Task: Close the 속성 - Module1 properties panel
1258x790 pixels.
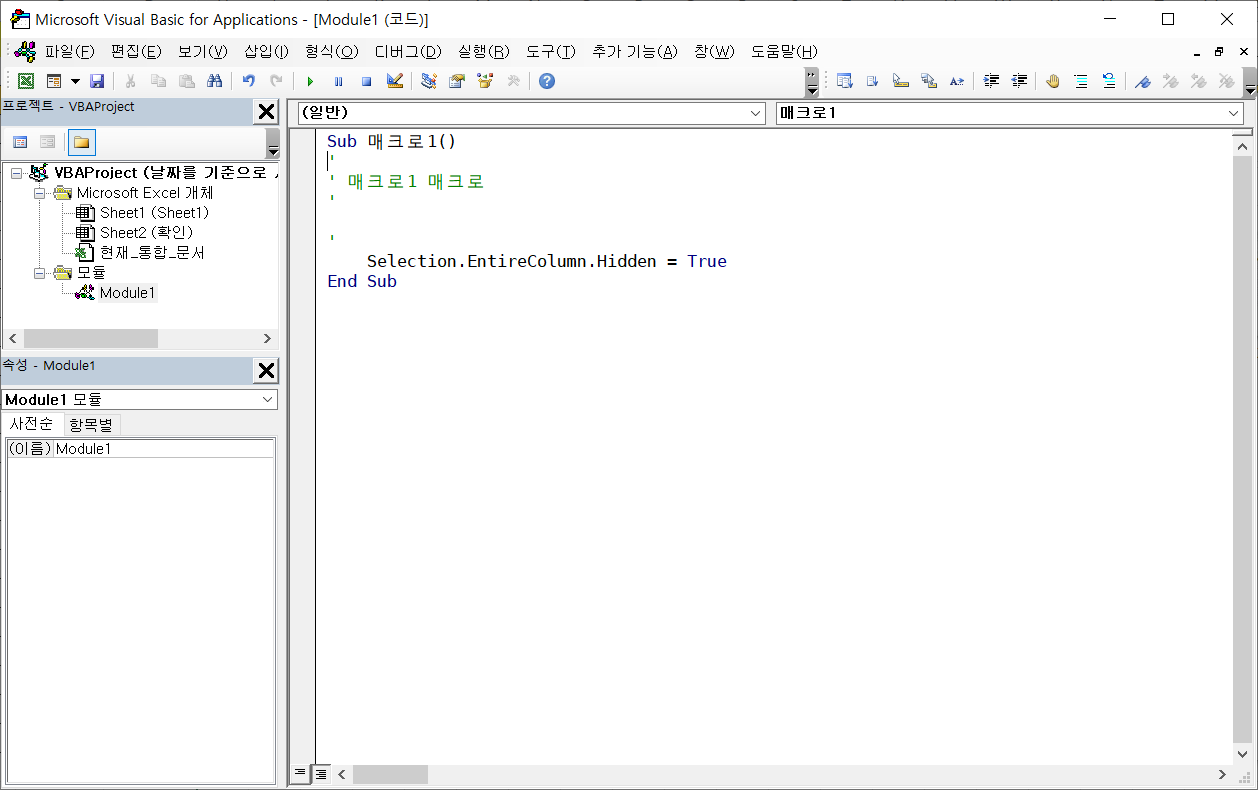Action: 266,371
